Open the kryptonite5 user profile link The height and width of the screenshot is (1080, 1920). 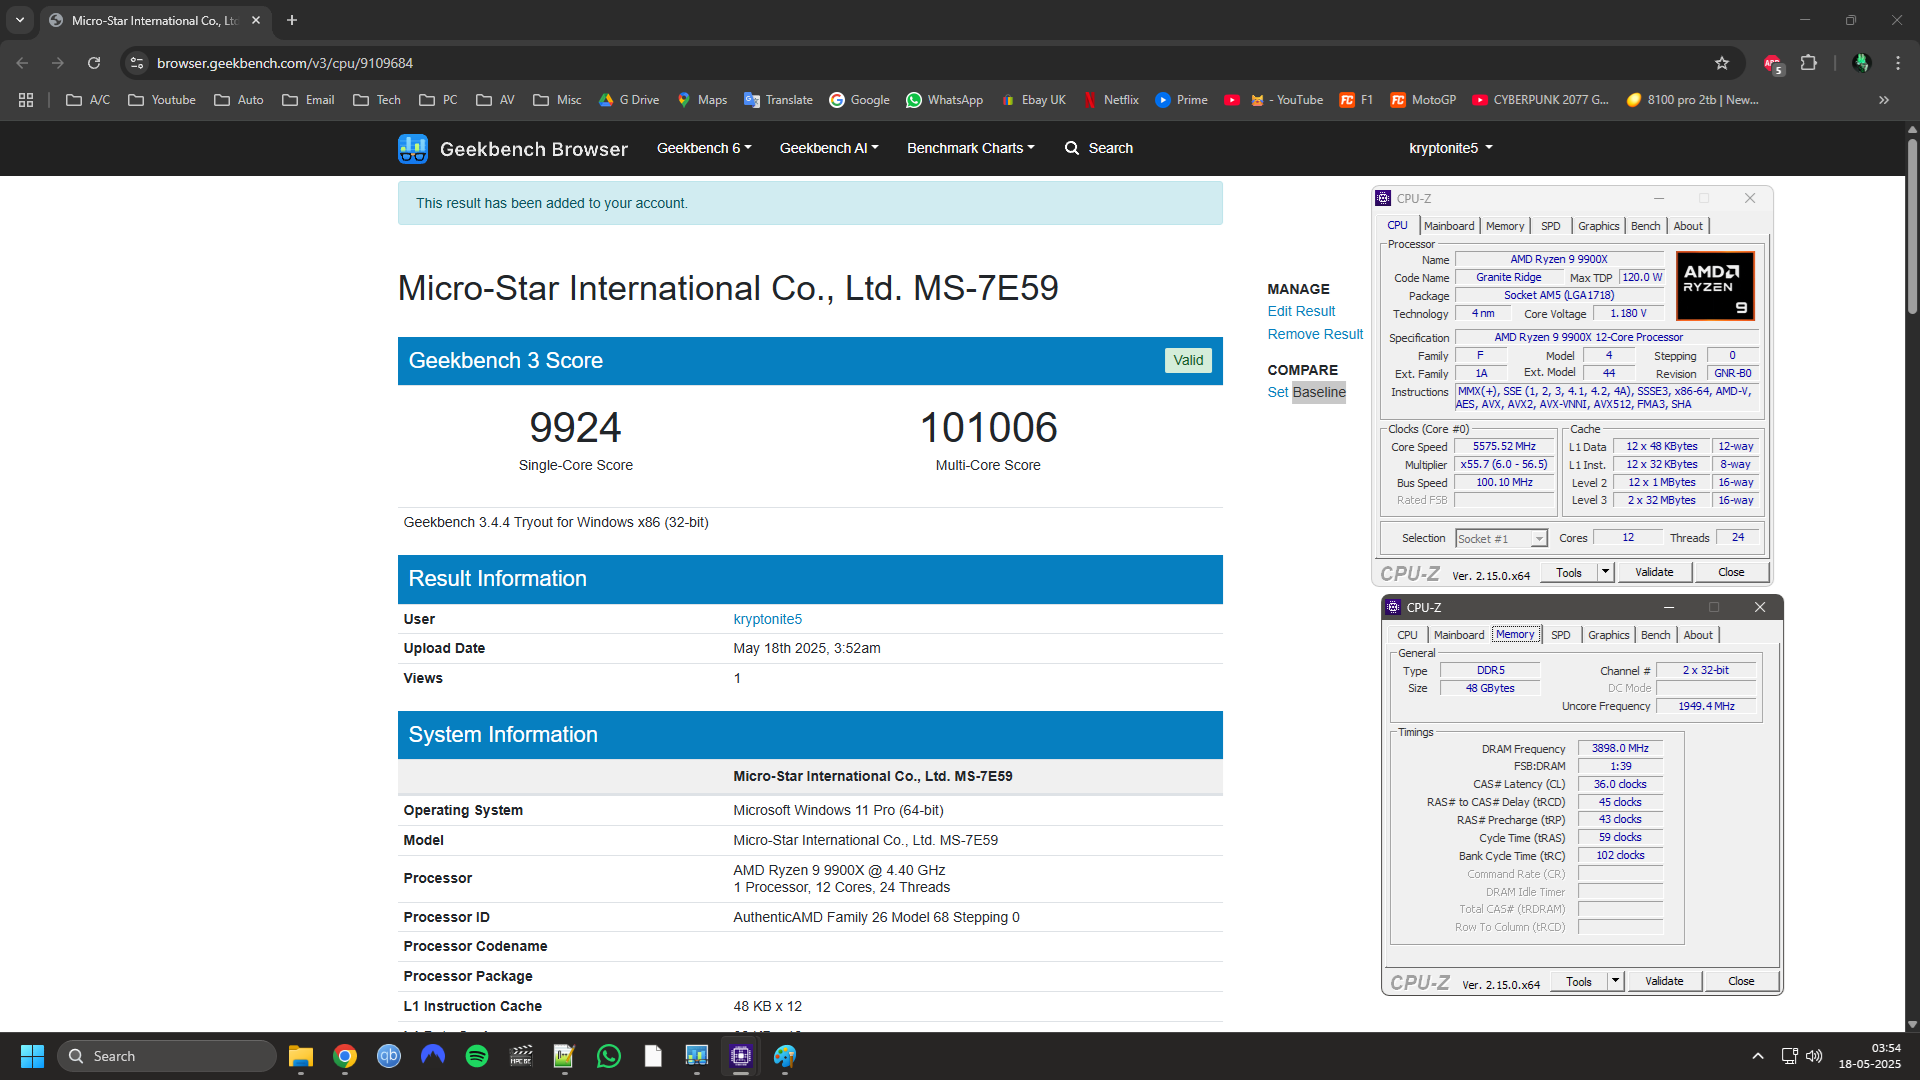767,619
